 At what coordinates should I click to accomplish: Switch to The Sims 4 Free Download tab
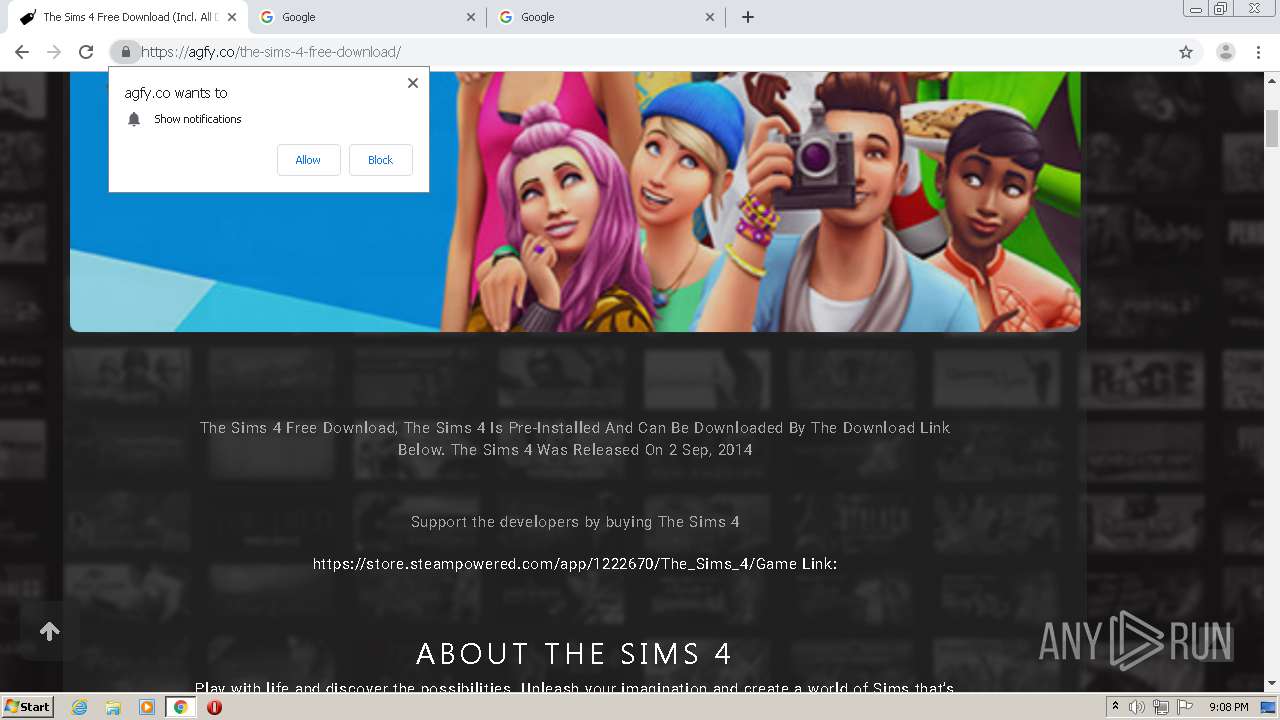[x=126, y=17]
